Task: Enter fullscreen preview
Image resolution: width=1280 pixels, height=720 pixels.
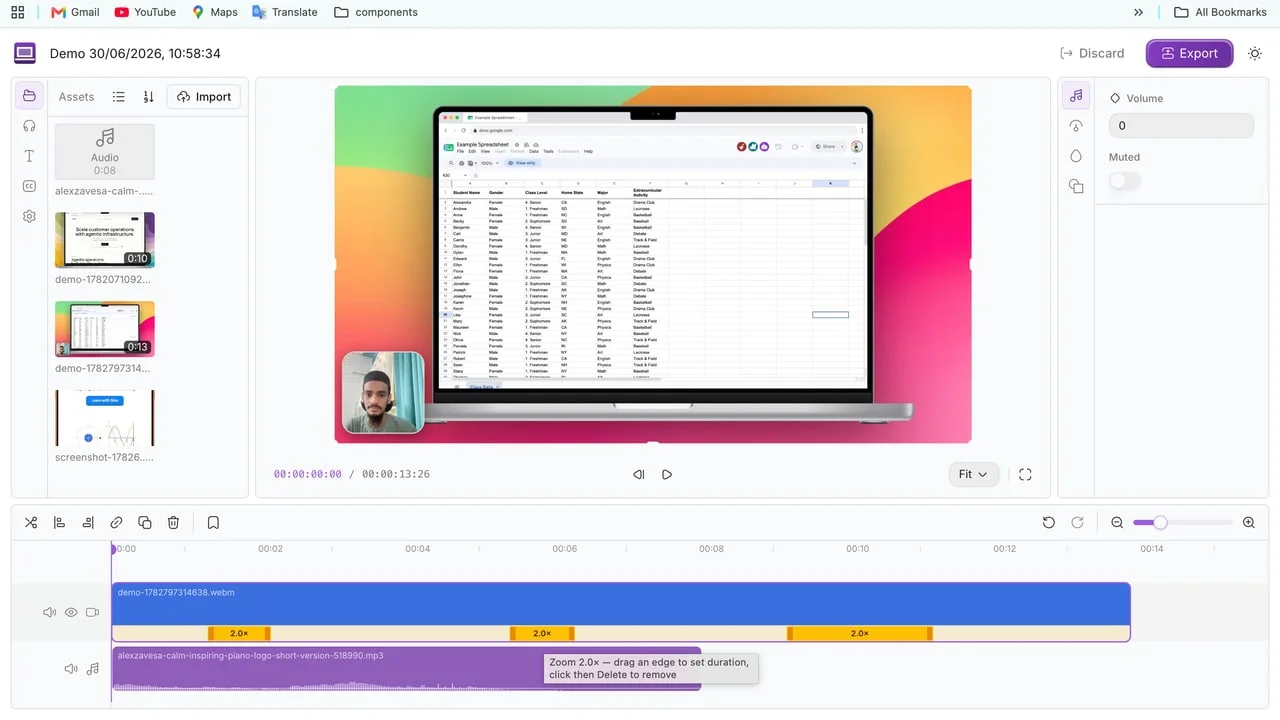Action: pyautogui.click(x=1025, y=474)
